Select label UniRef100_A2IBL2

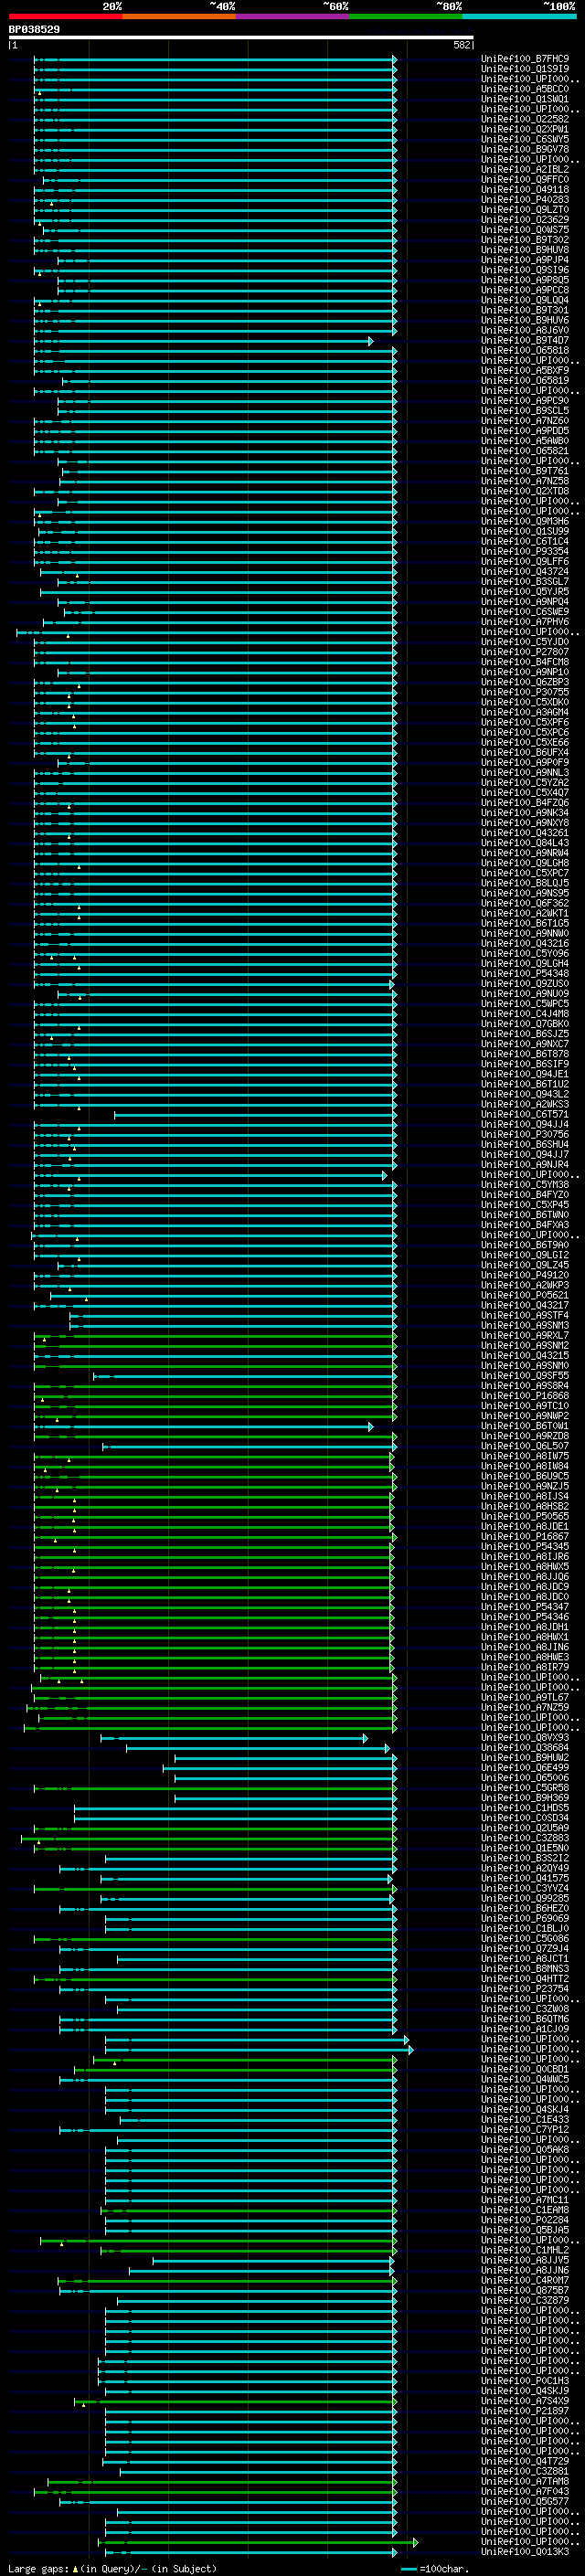click(x=525, y=170)
